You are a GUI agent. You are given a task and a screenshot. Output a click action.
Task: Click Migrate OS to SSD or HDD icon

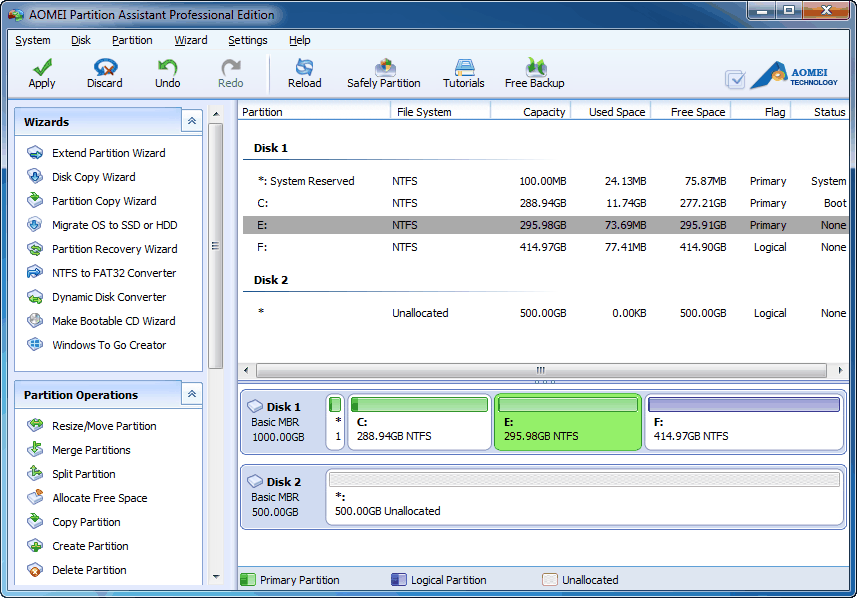35,225
